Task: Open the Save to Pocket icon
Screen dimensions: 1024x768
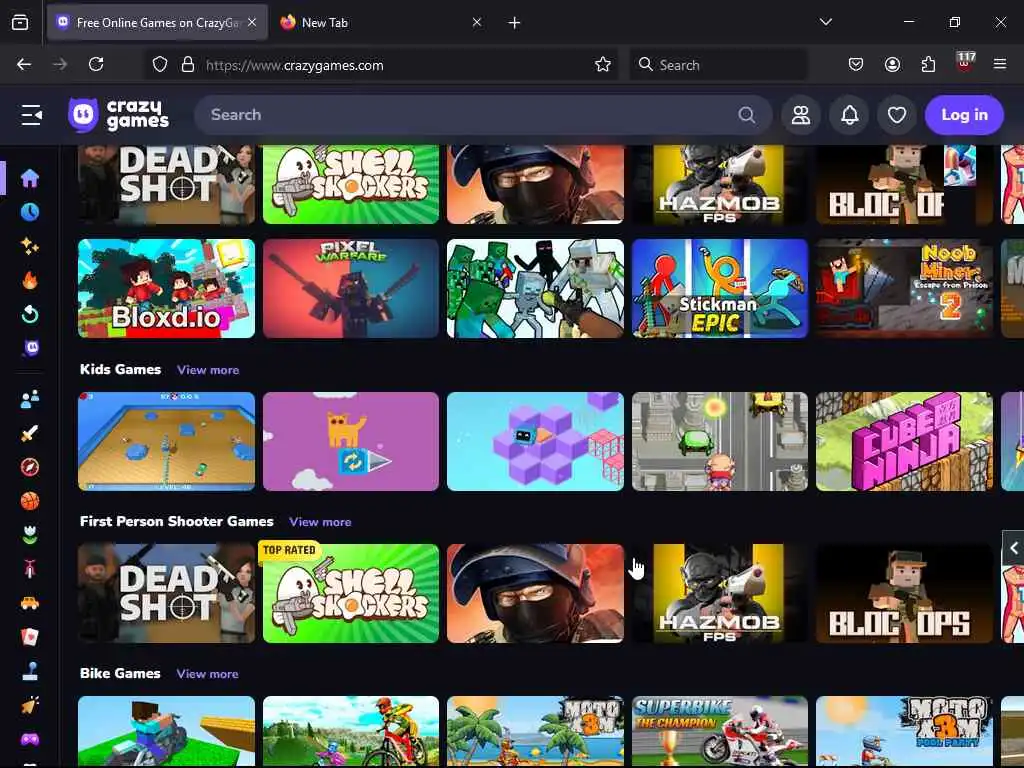Action: pos(856,64)
